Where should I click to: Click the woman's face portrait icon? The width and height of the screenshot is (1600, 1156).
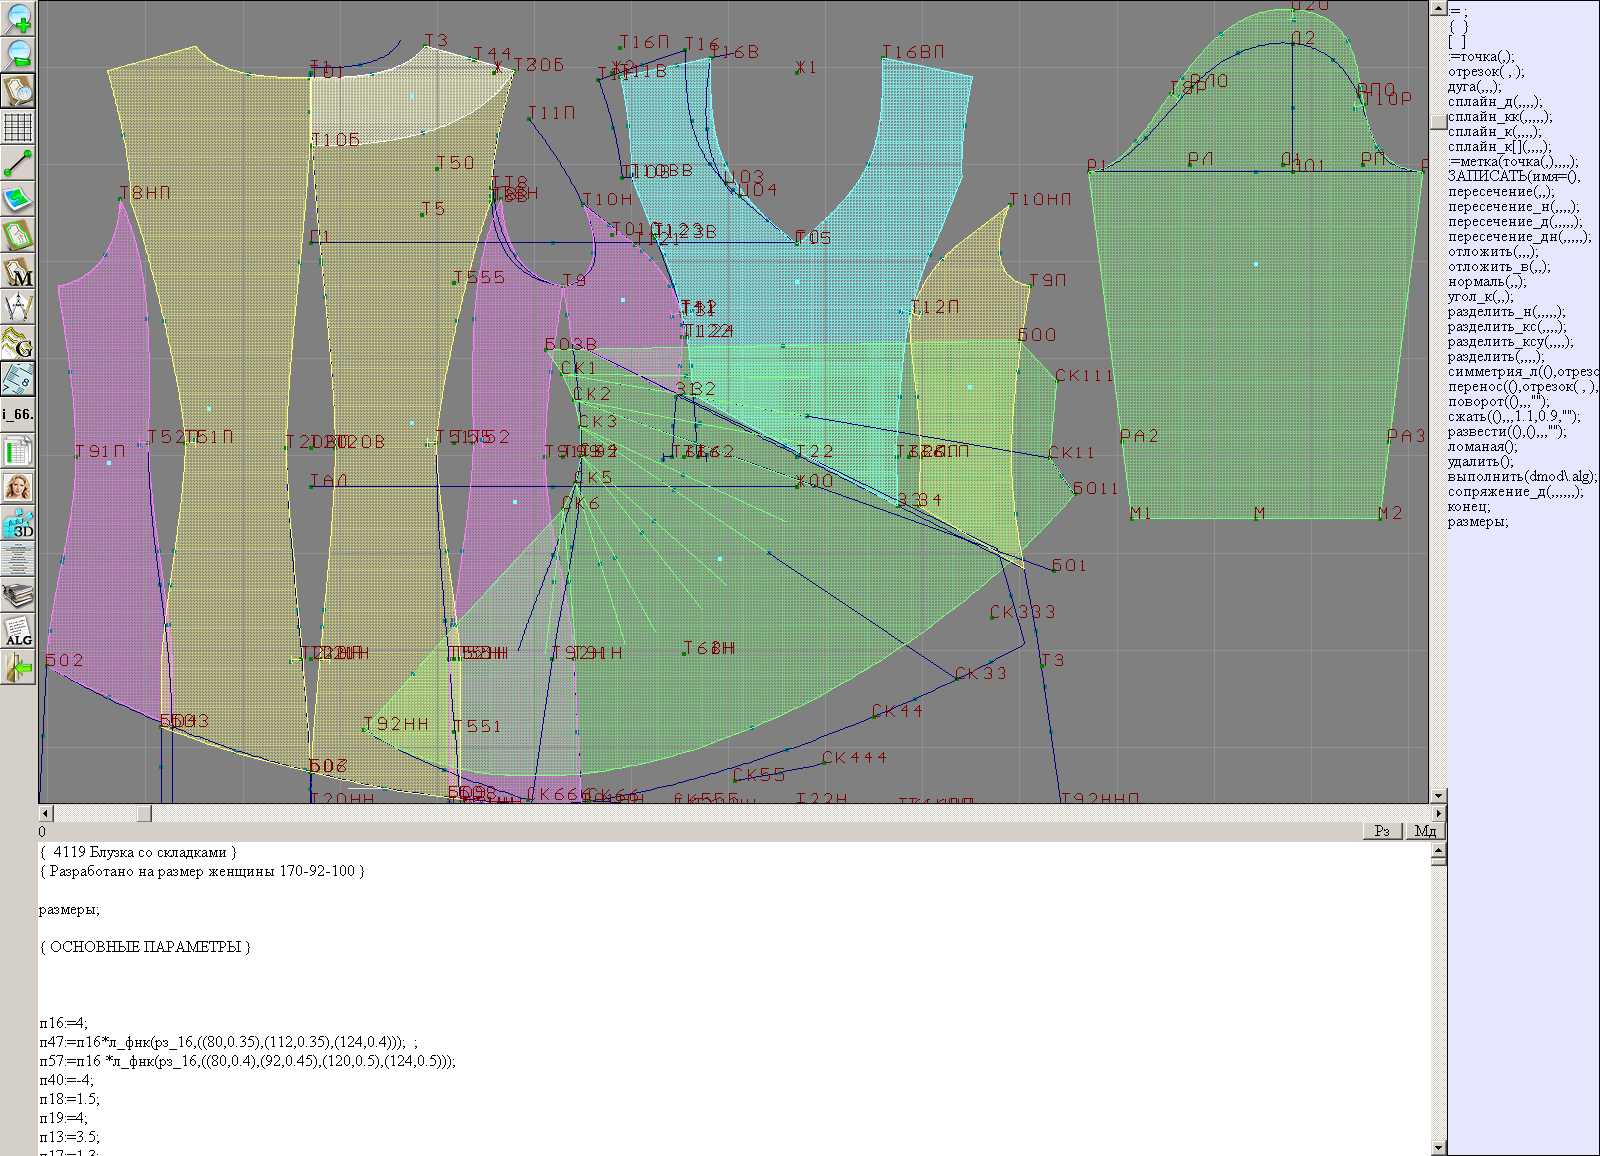18,487
